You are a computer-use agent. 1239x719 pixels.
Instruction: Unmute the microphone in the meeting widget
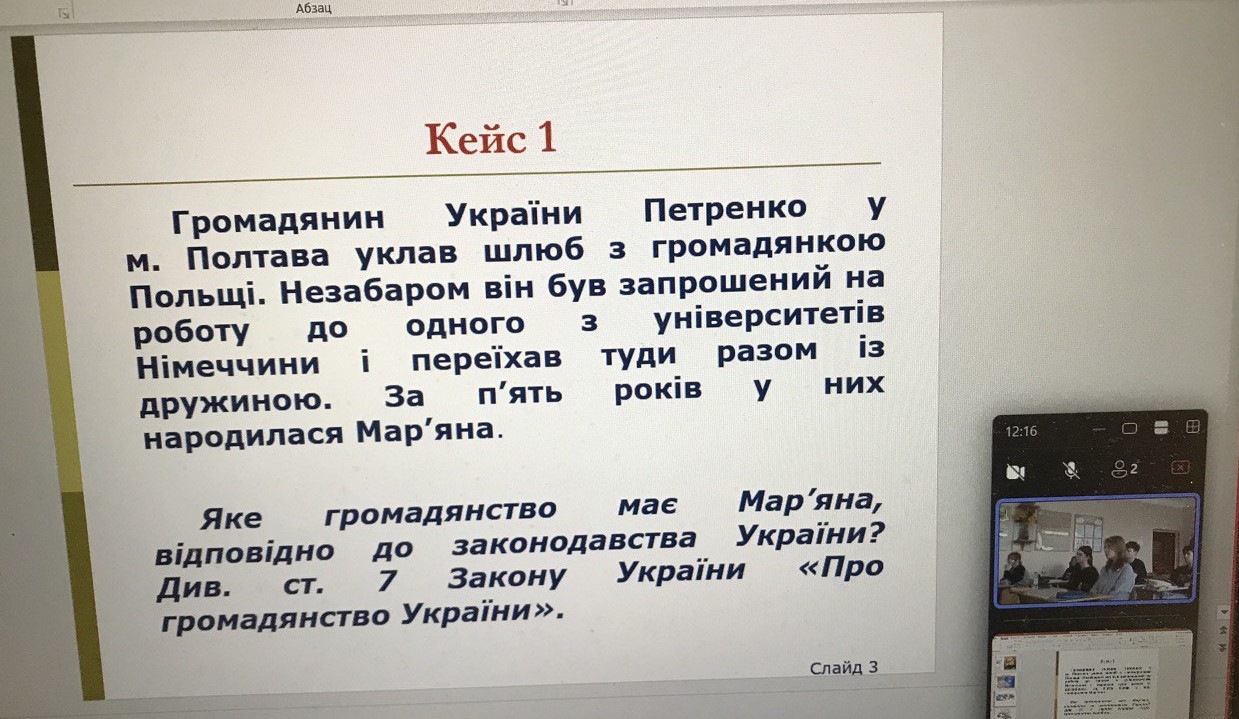pos(1071,469)
